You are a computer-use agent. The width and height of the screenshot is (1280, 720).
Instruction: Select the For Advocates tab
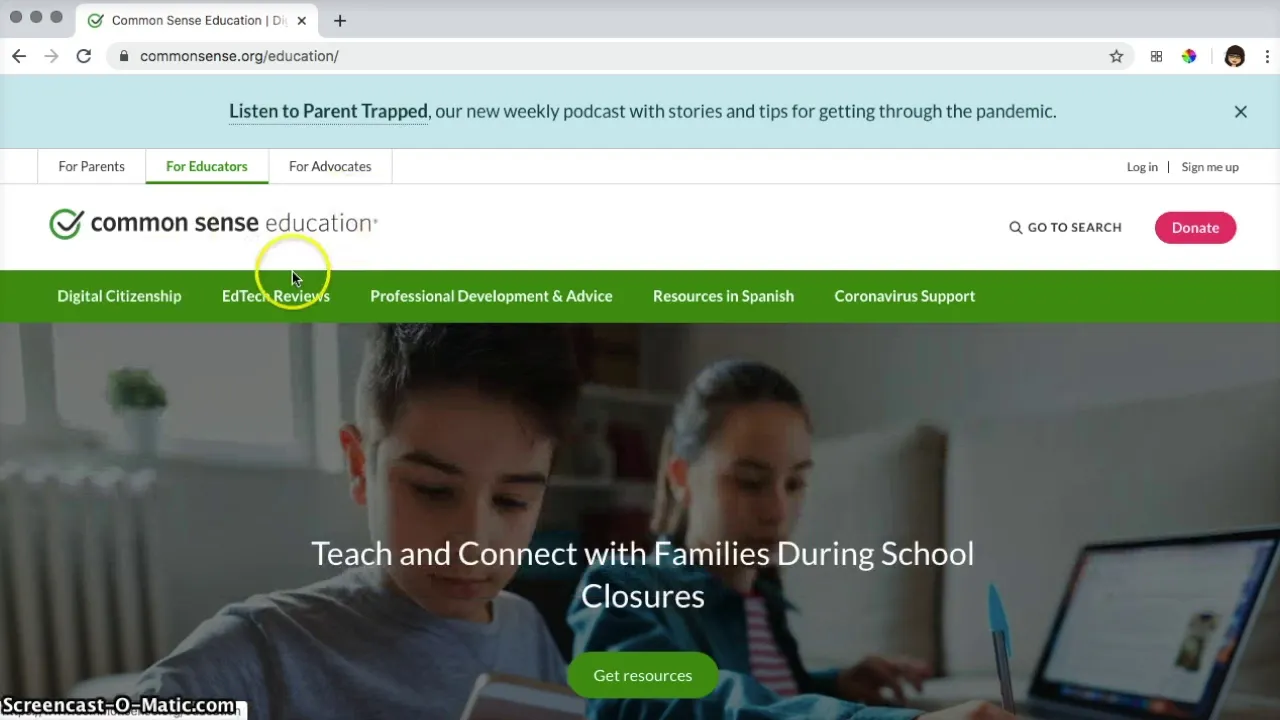pos(330,166)
